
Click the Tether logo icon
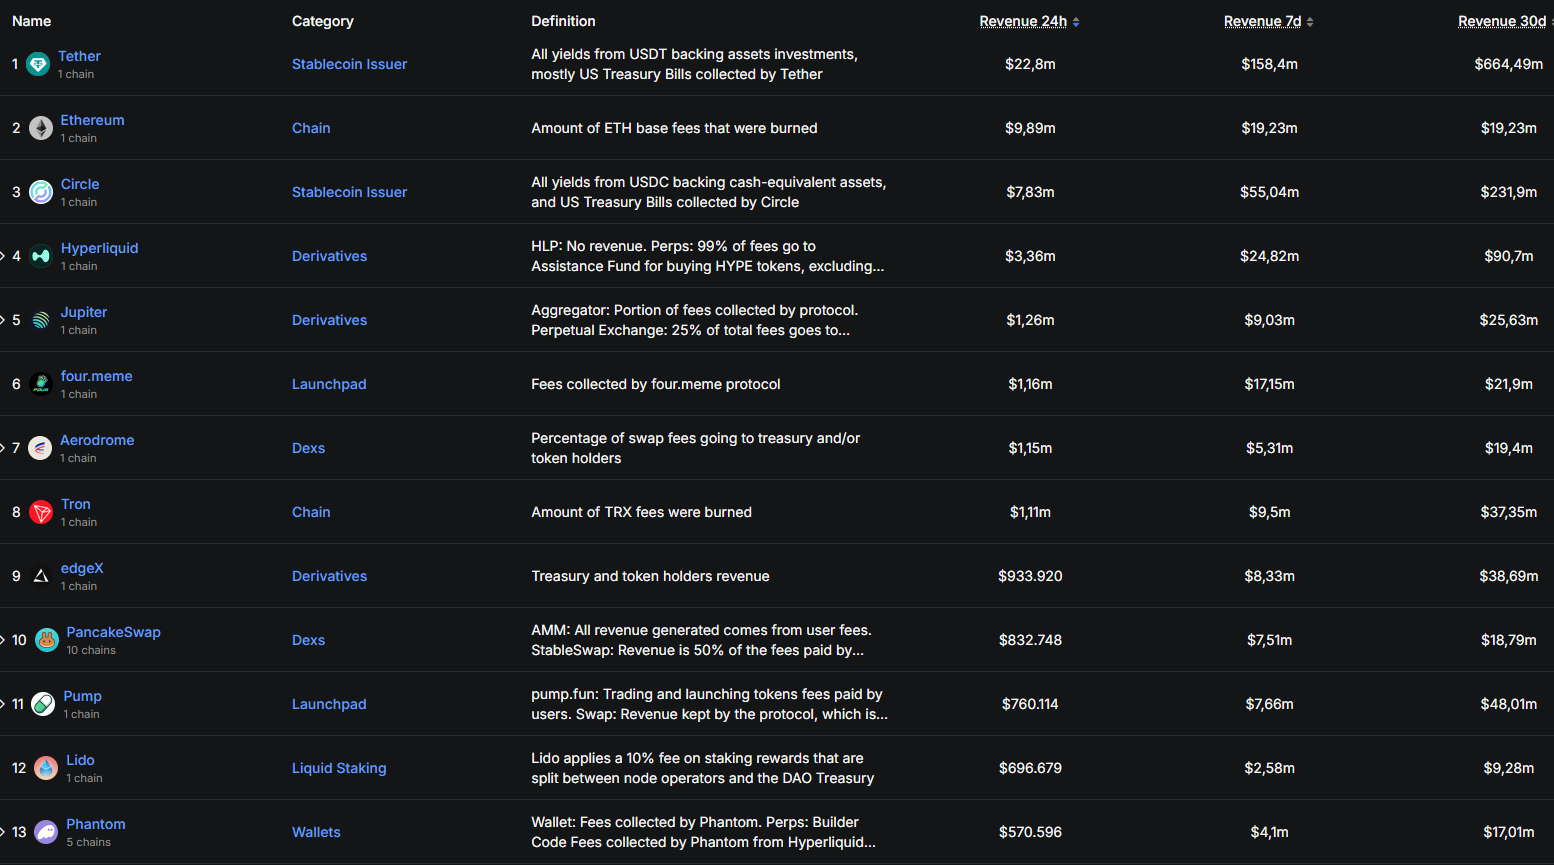click(x=38, y=65)
